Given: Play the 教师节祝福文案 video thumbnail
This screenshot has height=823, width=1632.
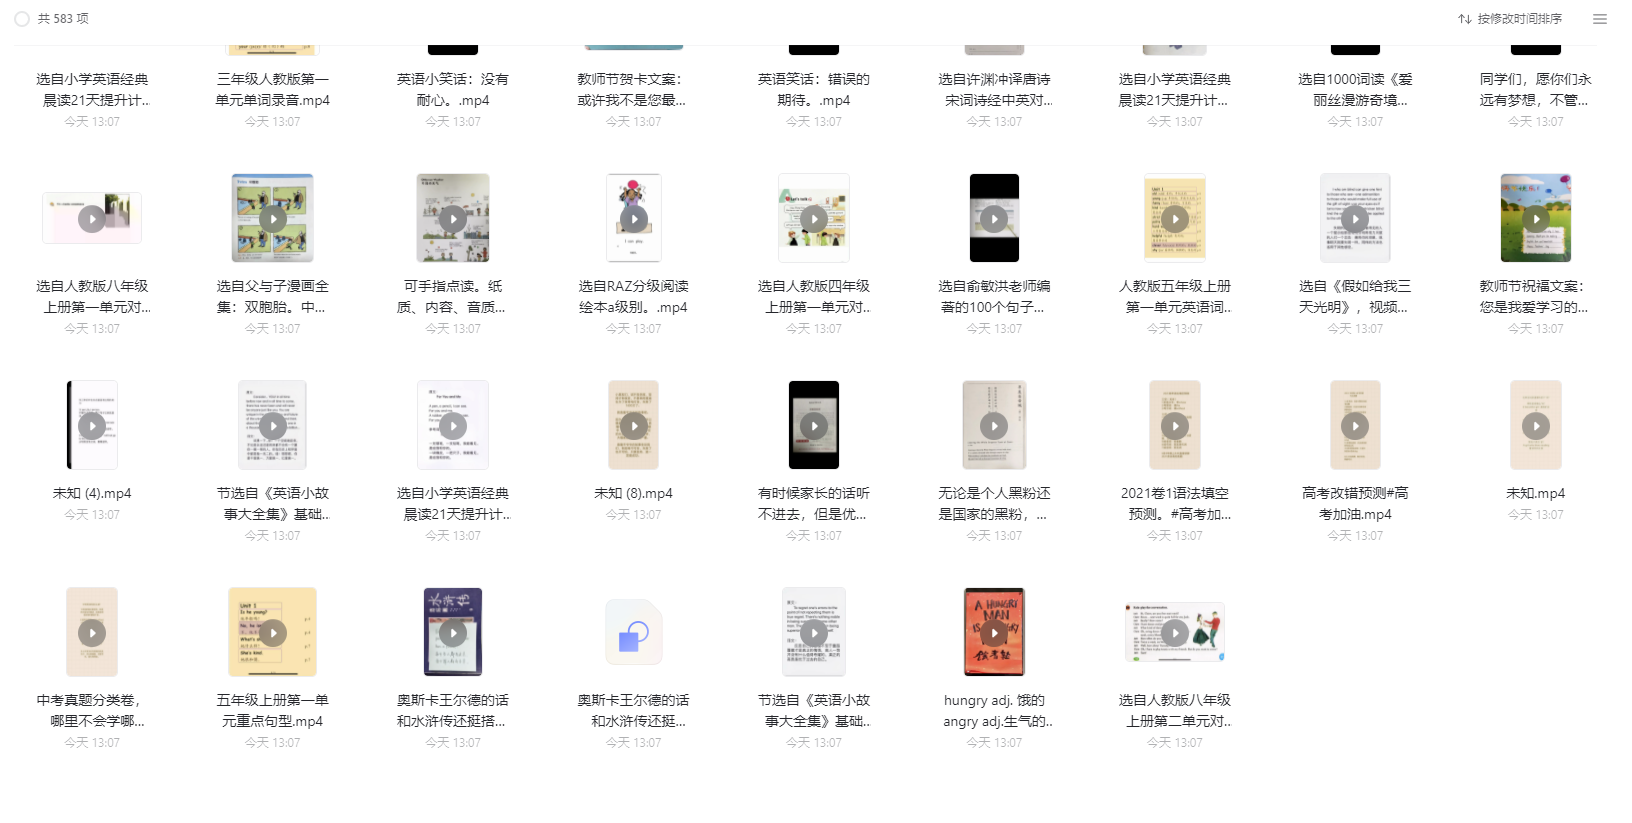Looking at the screenshot, I should pos(1536,218).
